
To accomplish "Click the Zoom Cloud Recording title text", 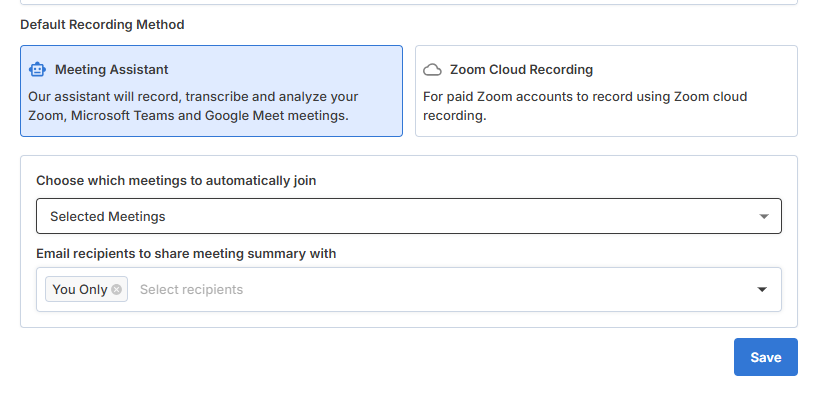I will coord(521,70).
